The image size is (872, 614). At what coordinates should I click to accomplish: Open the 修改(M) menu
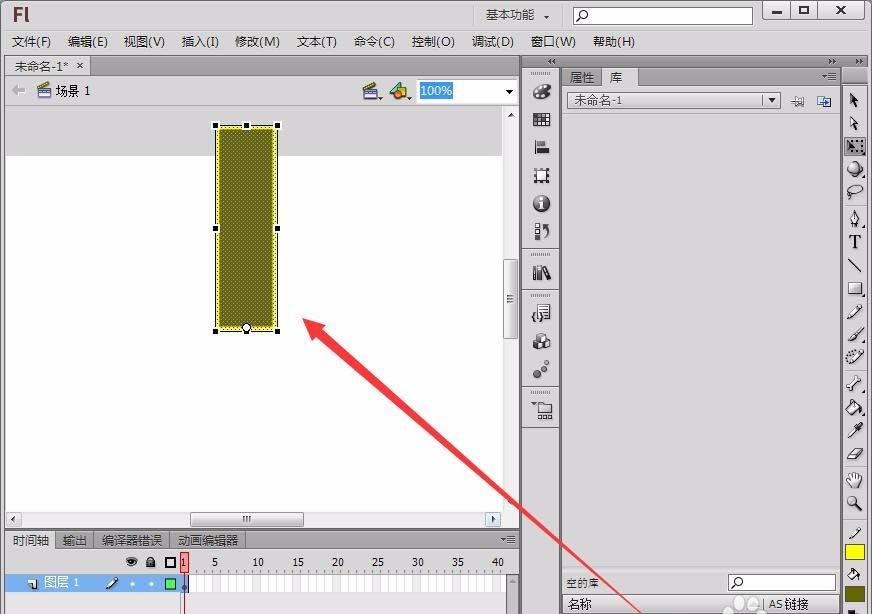coord(257,42)
